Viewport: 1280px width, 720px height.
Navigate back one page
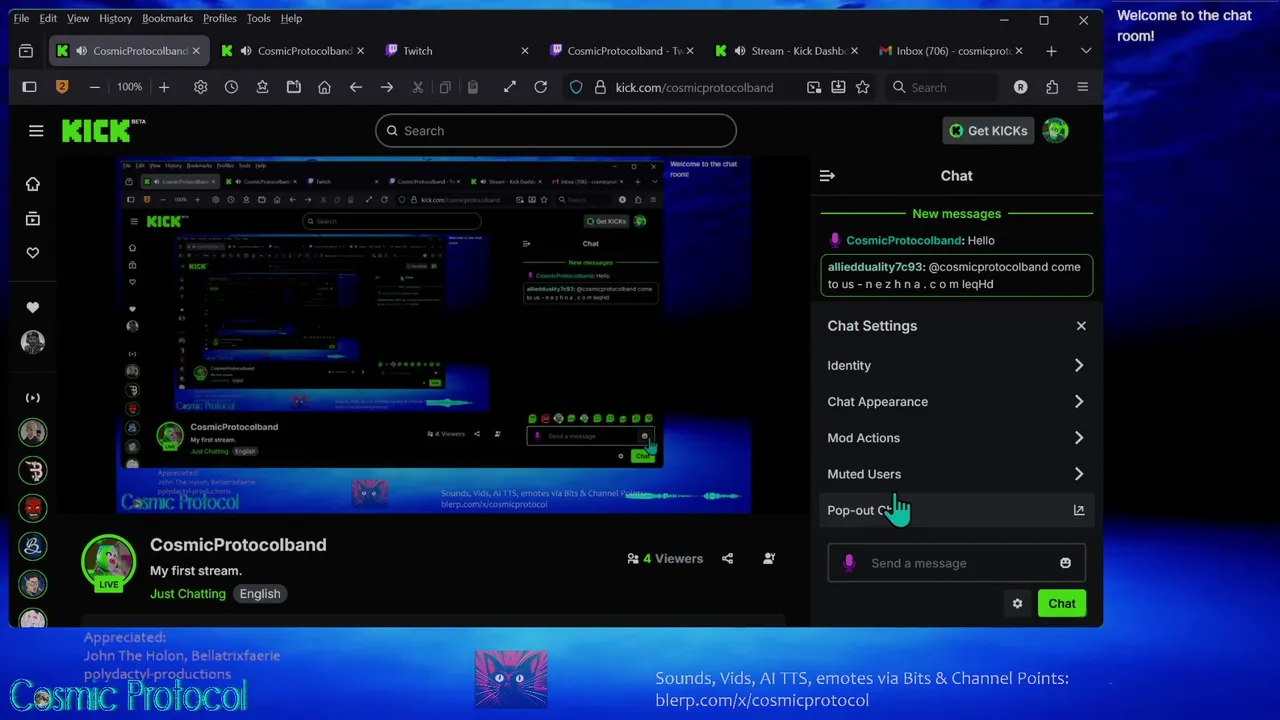tap(355, 88)
